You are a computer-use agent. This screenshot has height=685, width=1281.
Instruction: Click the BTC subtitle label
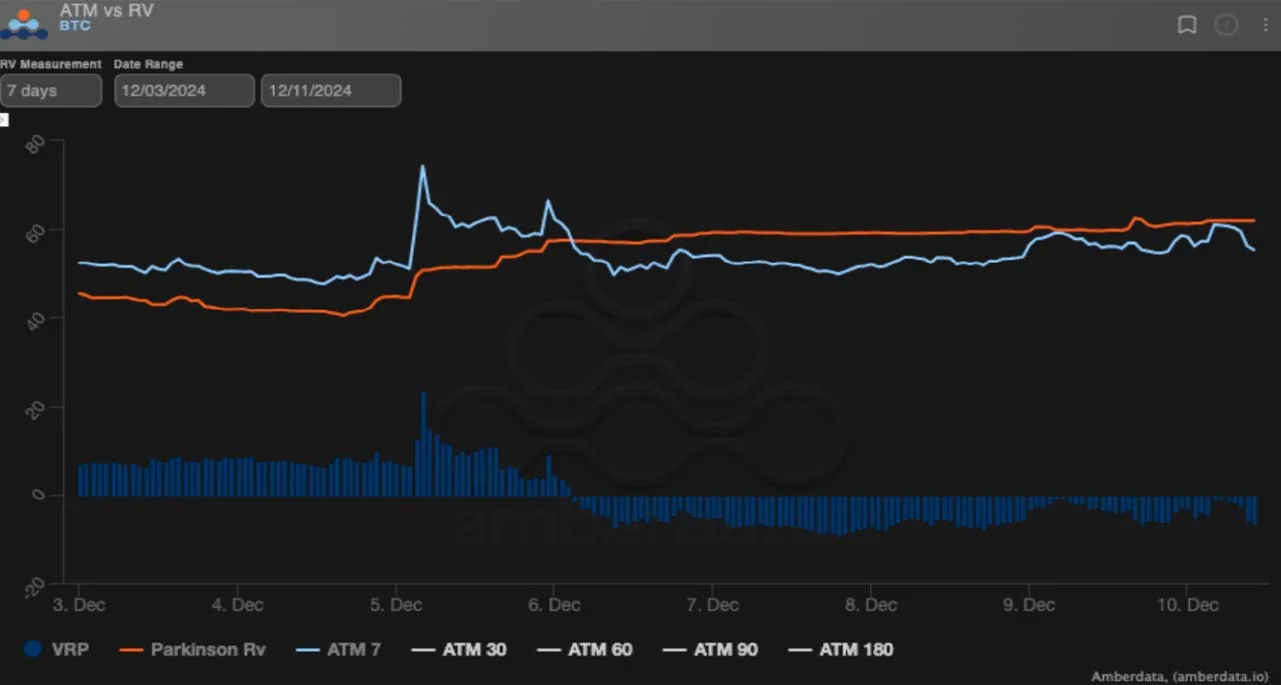(74, 25)
